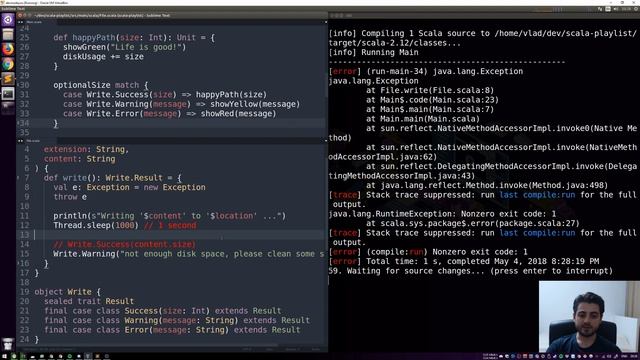Click 'at File.write(File.scala:8)' in terminal
Image resolution: width=640 pixels, height=360 pixels.
[x=430, y=90]
